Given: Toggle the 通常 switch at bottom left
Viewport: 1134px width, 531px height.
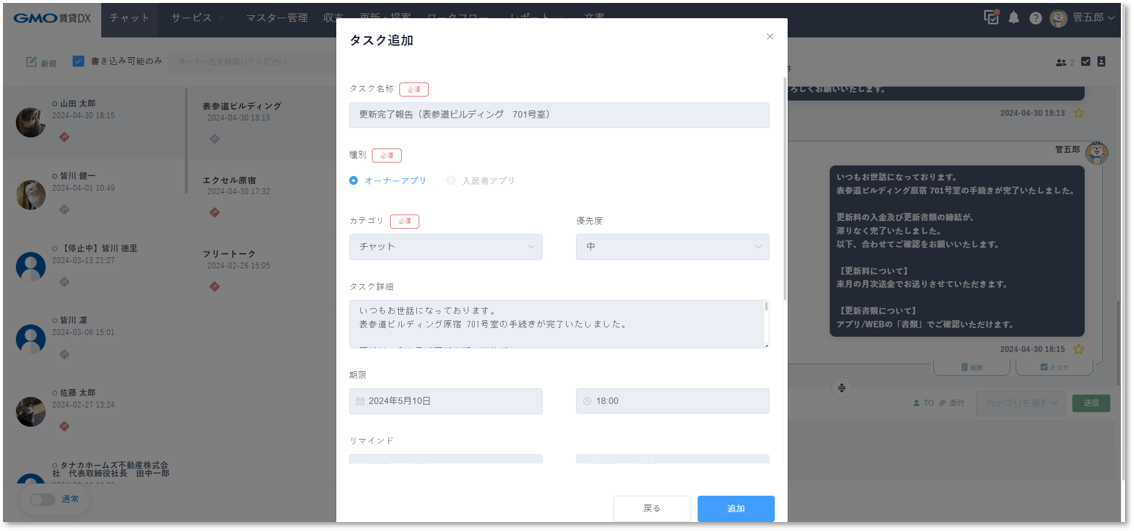Looking at the screenshot, I should [43, 499].
